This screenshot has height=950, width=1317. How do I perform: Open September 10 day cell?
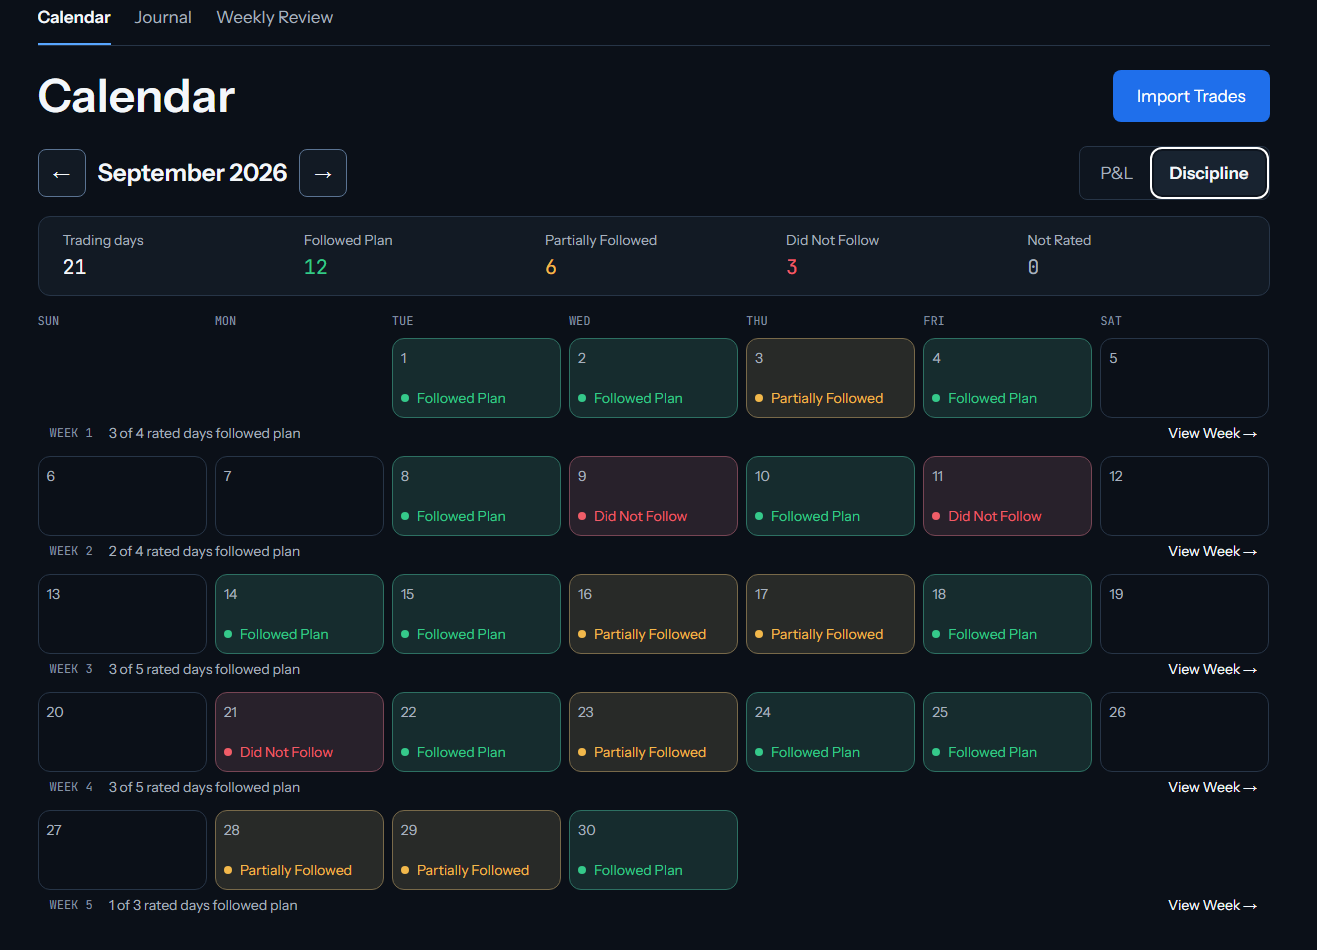tap(830, 496)
